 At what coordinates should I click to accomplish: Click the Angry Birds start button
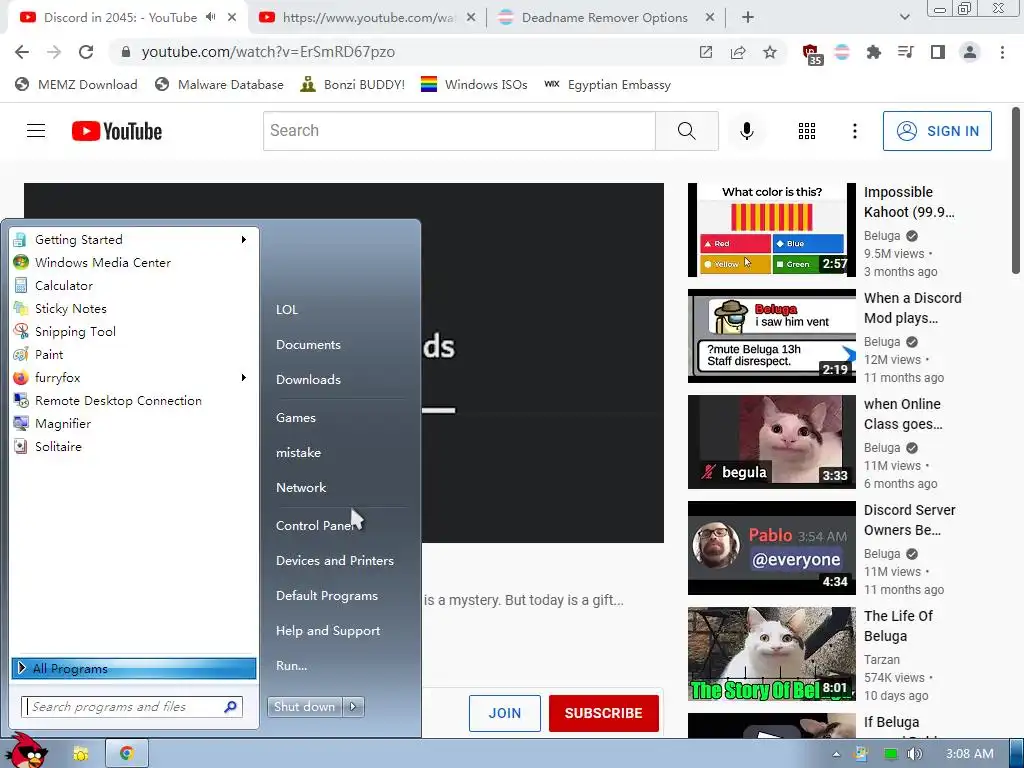(27, 751)
